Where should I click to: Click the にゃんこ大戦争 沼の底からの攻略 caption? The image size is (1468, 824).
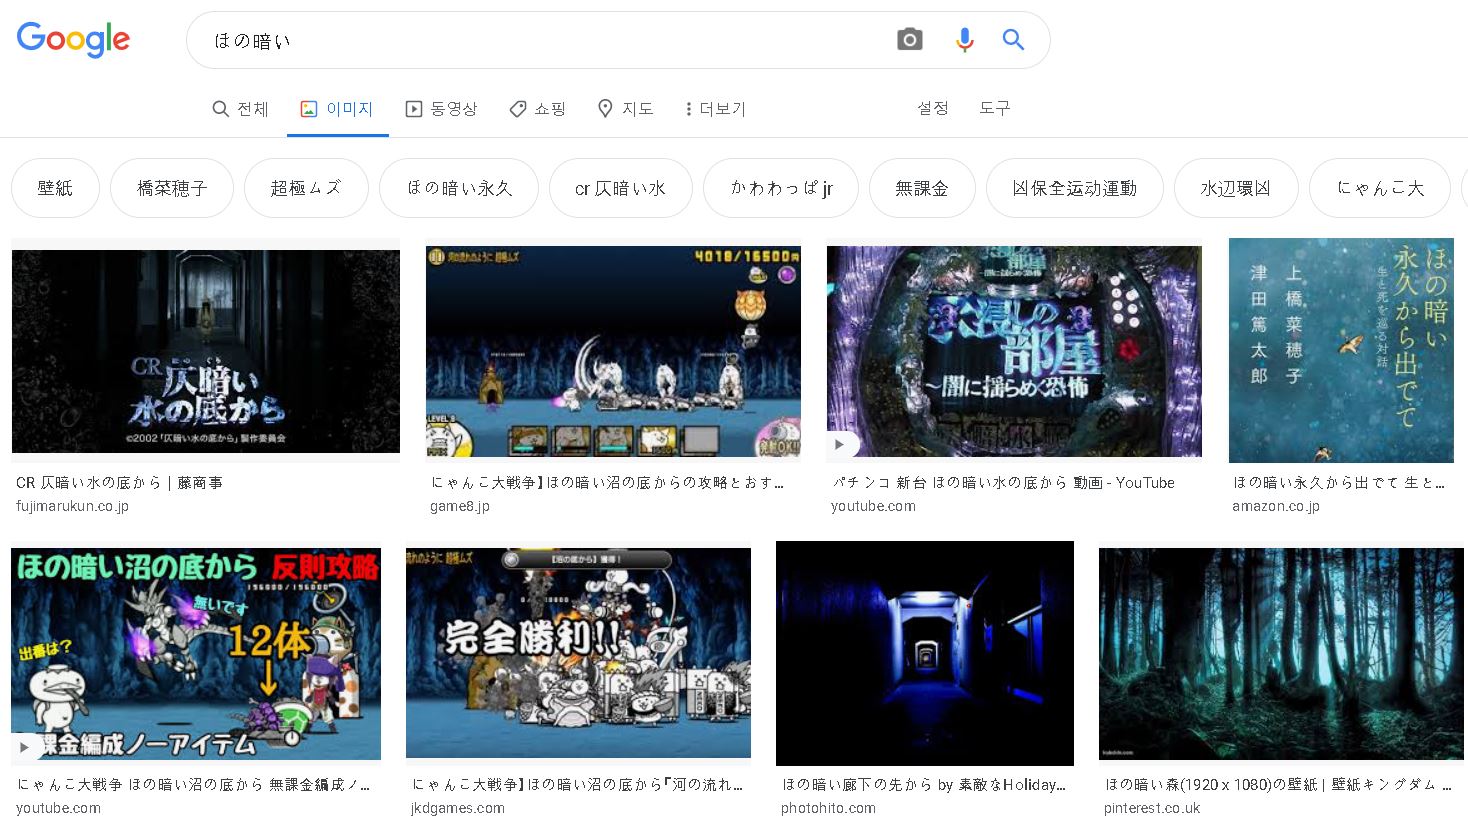click(x=607, y=483)
